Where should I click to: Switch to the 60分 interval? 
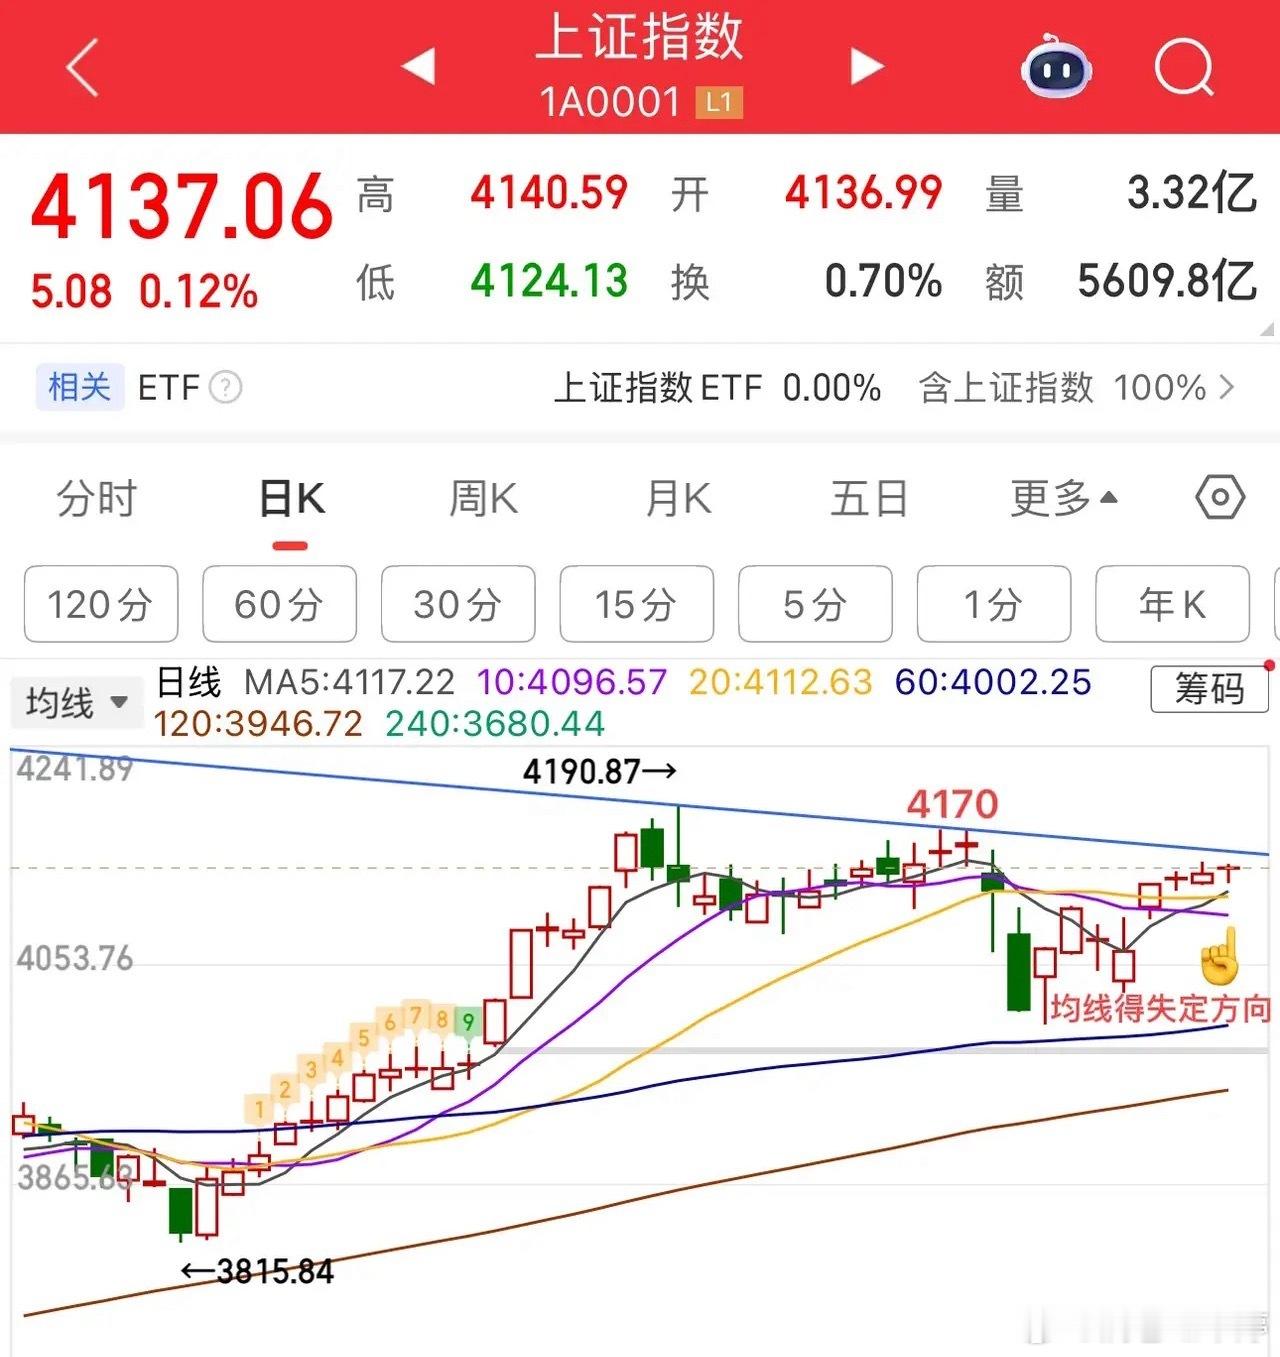(x=279, y=604)
